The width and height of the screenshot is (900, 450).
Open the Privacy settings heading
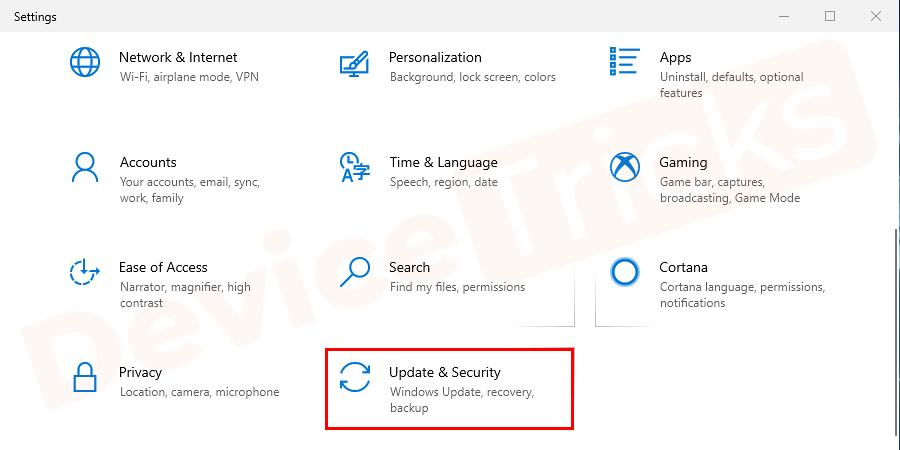point(140,372)
